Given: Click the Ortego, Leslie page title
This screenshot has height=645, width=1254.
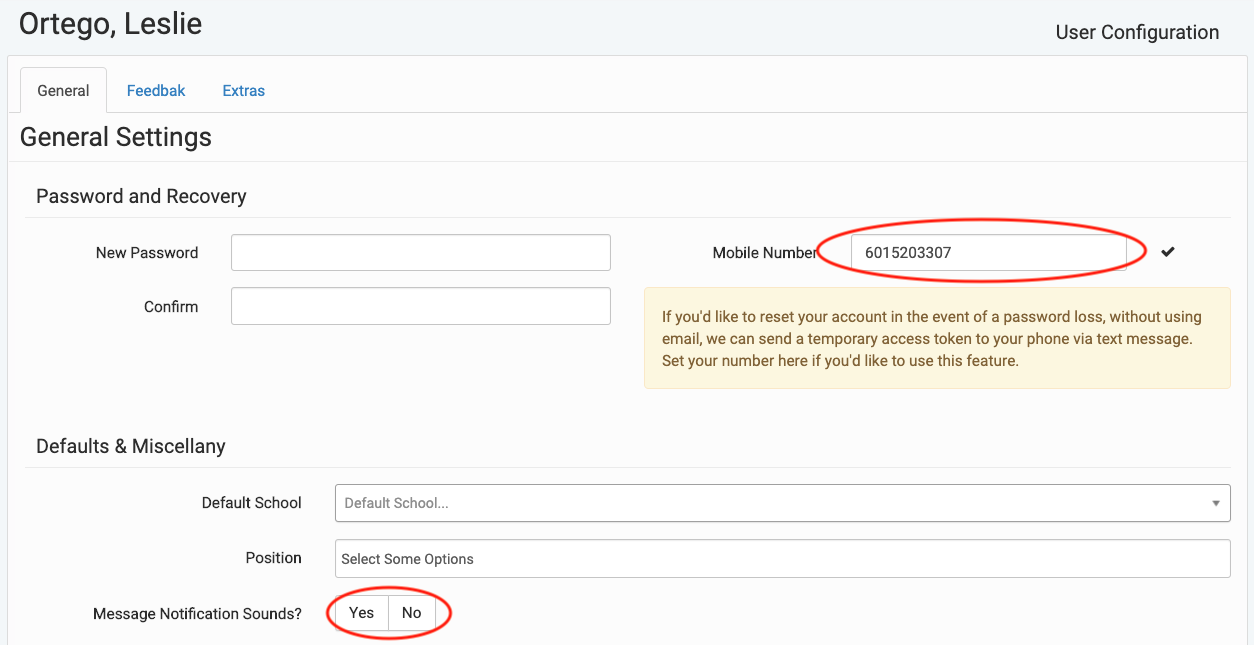Looking at the screenshot, I should (111, 24).
